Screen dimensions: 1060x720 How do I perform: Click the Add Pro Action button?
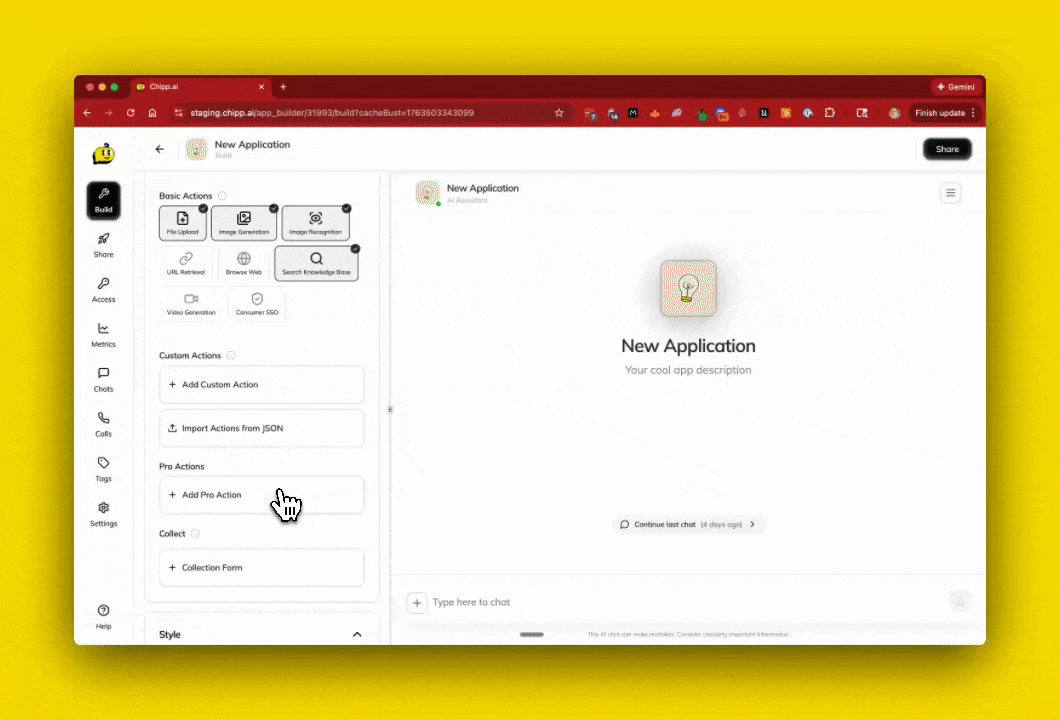[262, 495]
